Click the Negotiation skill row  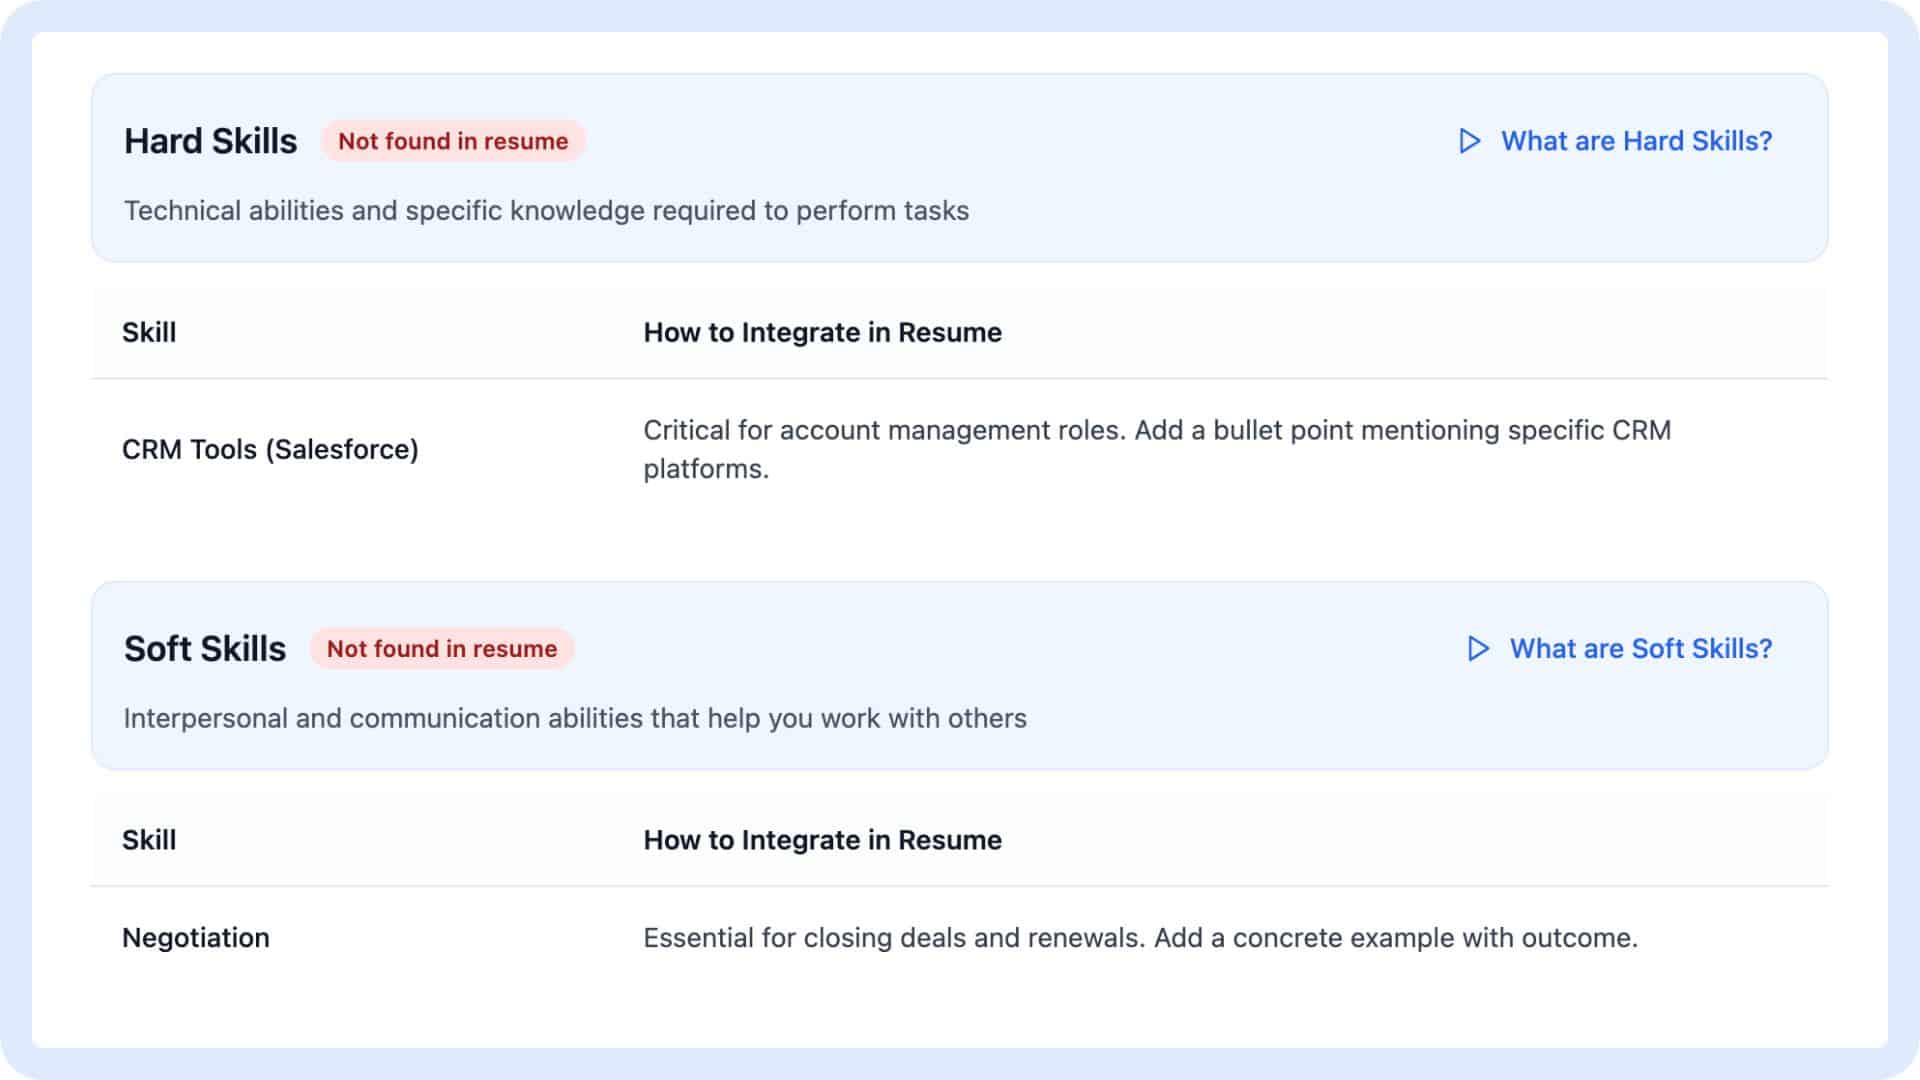click(196, 937)
